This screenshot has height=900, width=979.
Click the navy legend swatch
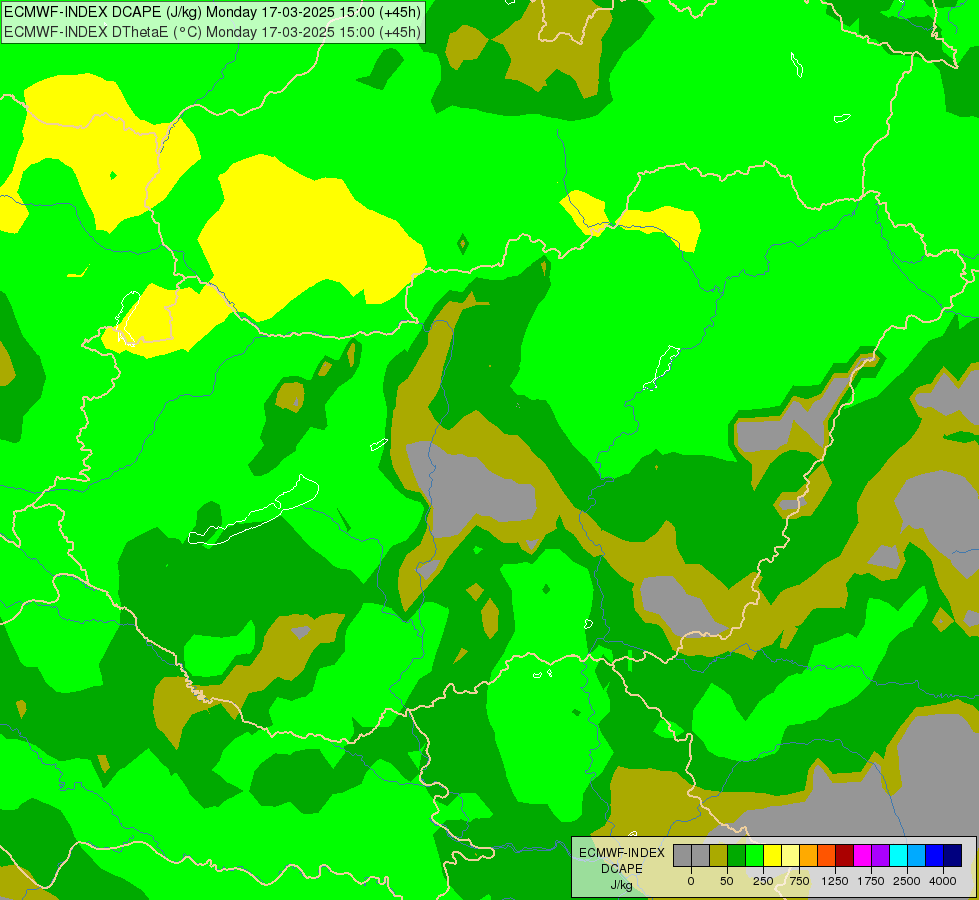(x=953, y=855)
